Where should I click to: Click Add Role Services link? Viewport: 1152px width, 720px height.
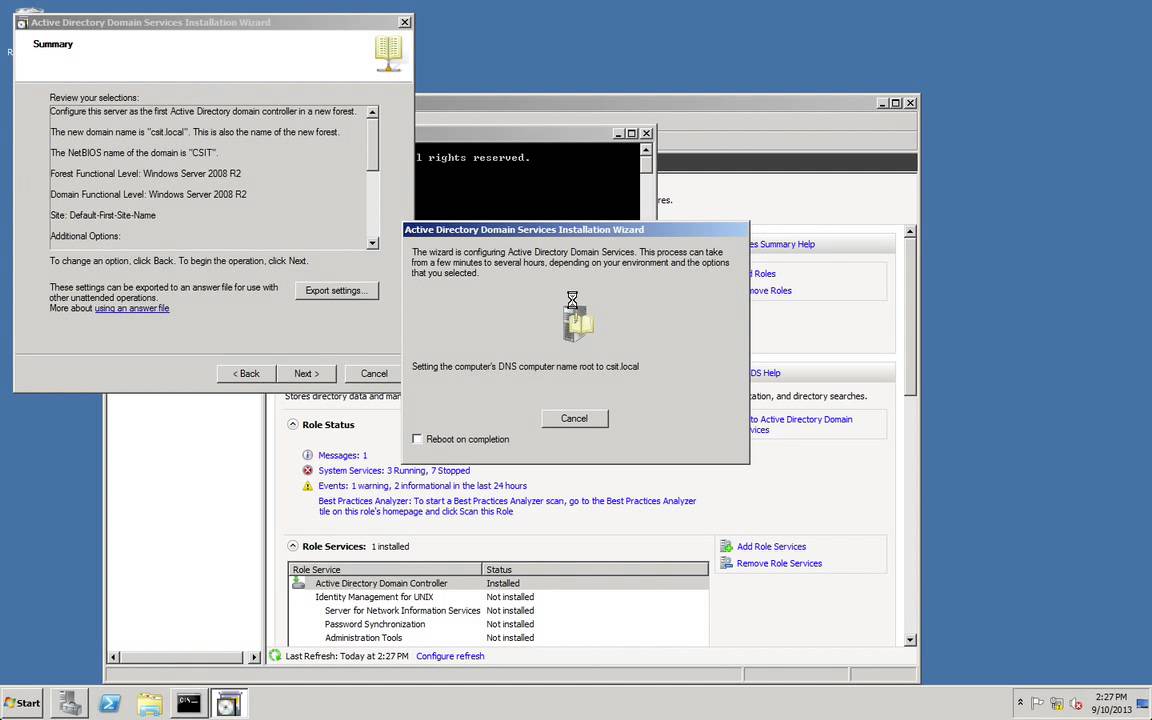pyautogui.click(x=771, y=547)
